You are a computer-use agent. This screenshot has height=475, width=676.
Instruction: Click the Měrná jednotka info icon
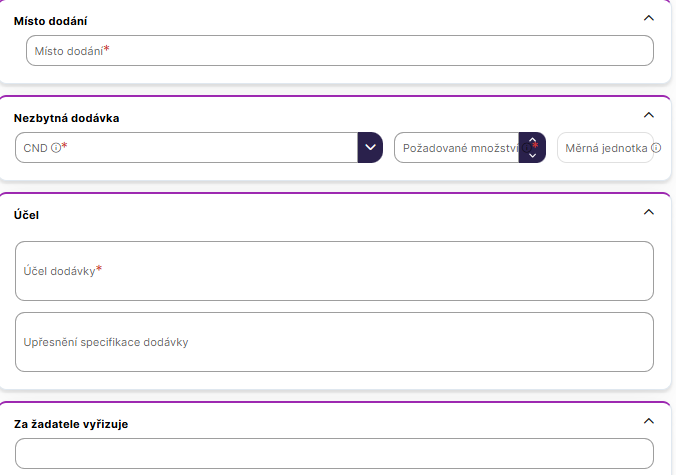(656, 148)
